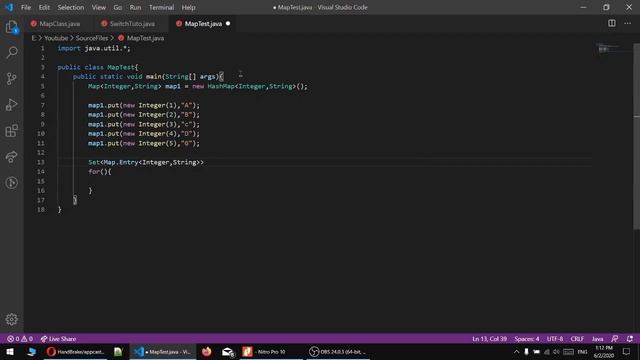
Task: Open the Terminal menu
Action: 161,7
